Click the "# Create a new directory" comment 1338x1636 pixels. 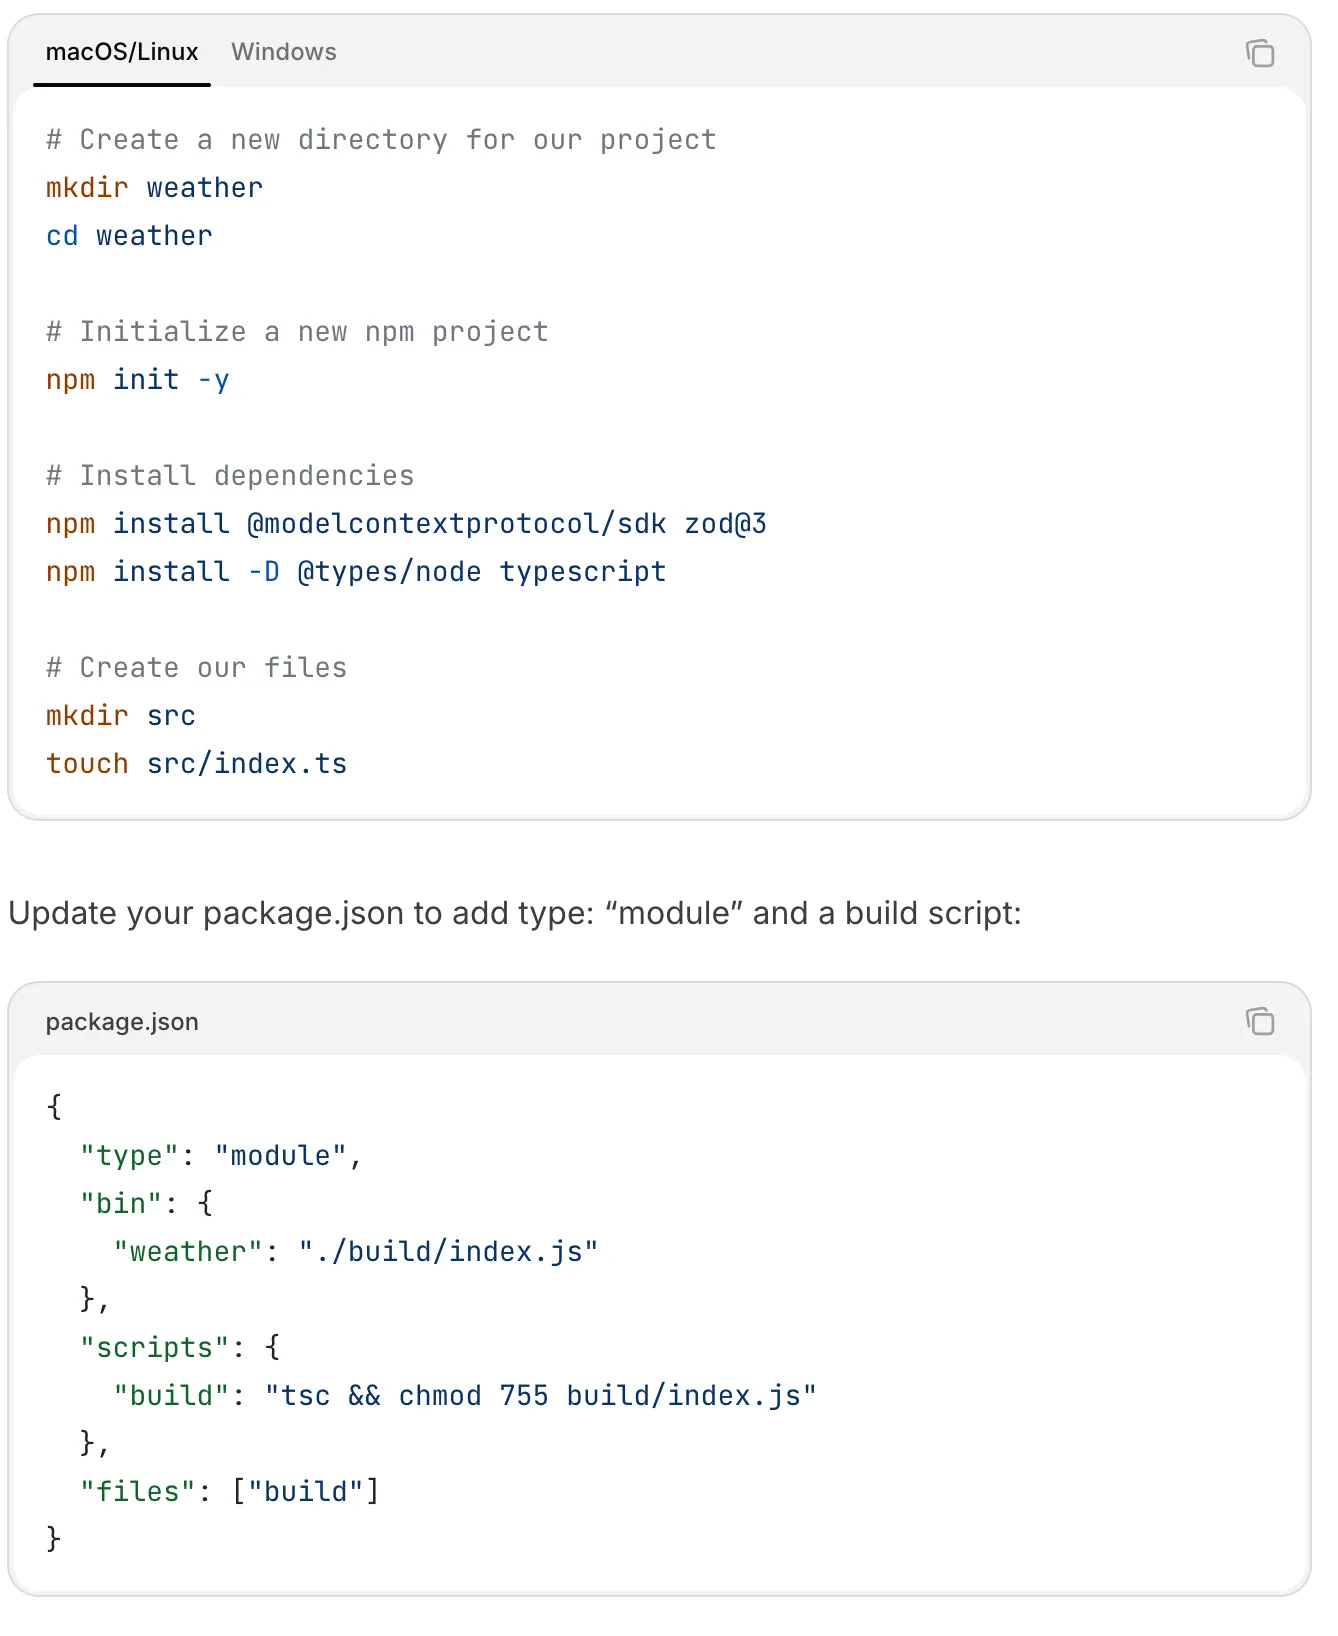[382, 140]
